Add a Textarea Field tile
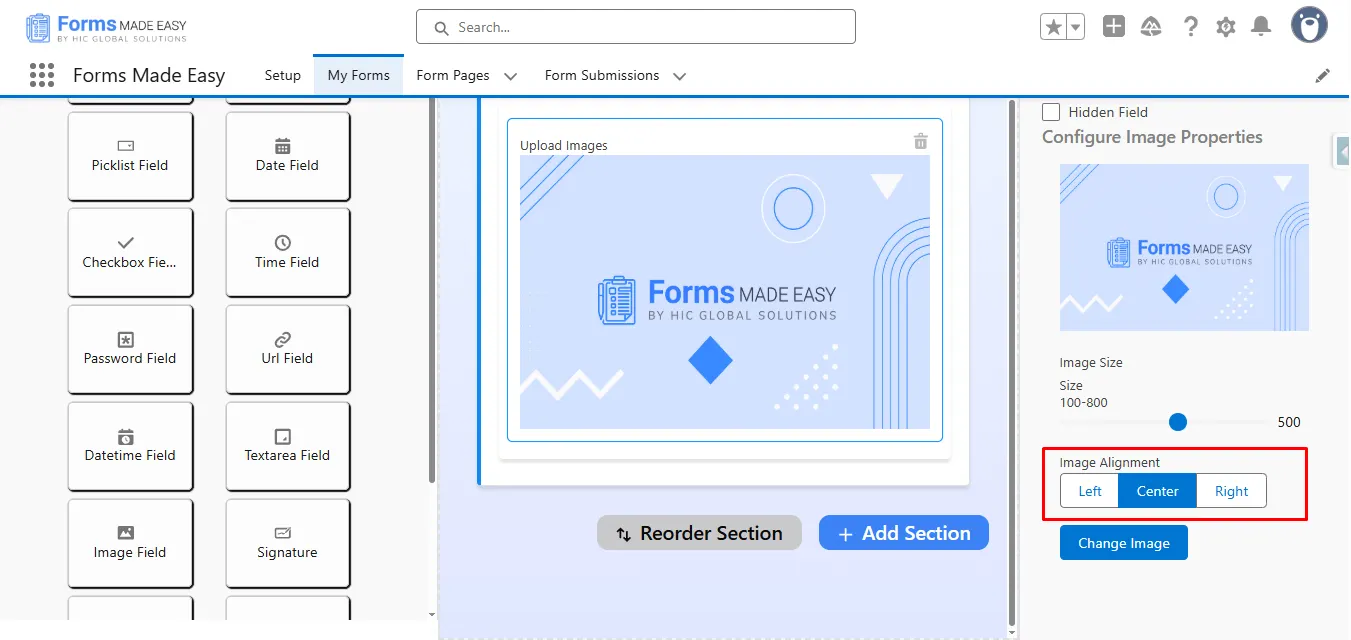The image size is (1351, 640). point(287,446)
